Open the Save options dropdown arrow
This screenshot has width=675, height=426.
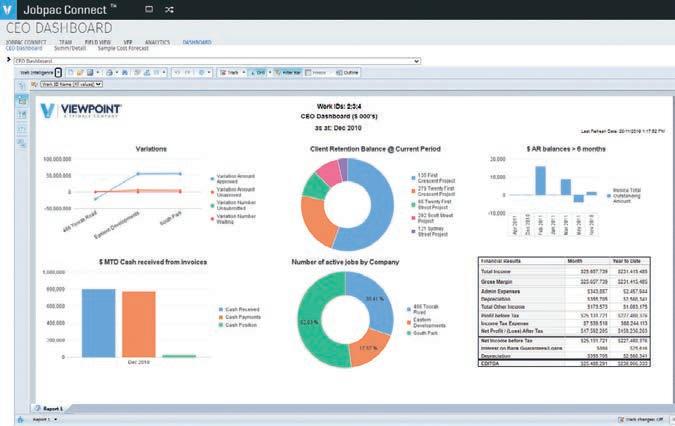coord(98,73)
